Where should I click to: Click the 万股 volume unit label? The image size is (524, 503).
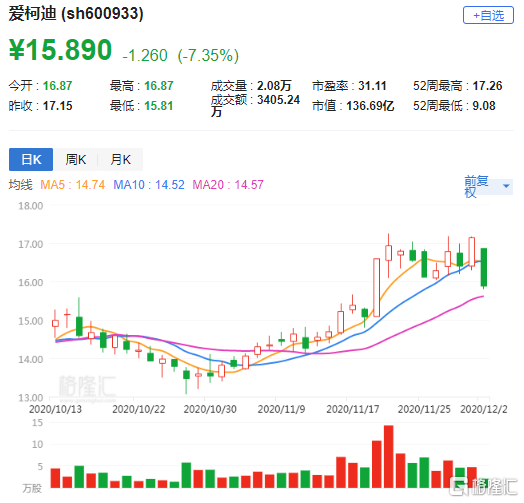pos(32,488)
